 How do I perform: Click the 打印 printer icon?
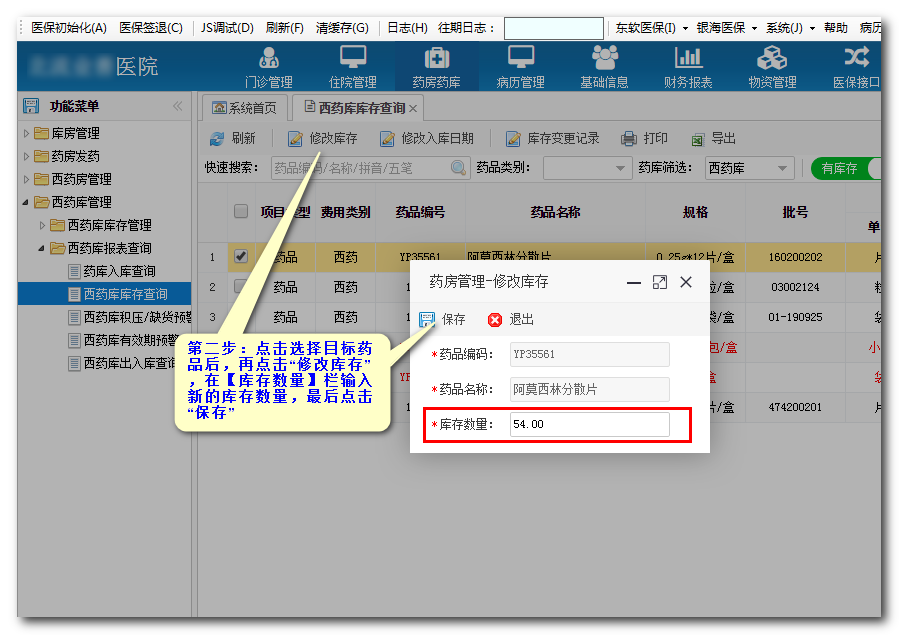[629, 139]
